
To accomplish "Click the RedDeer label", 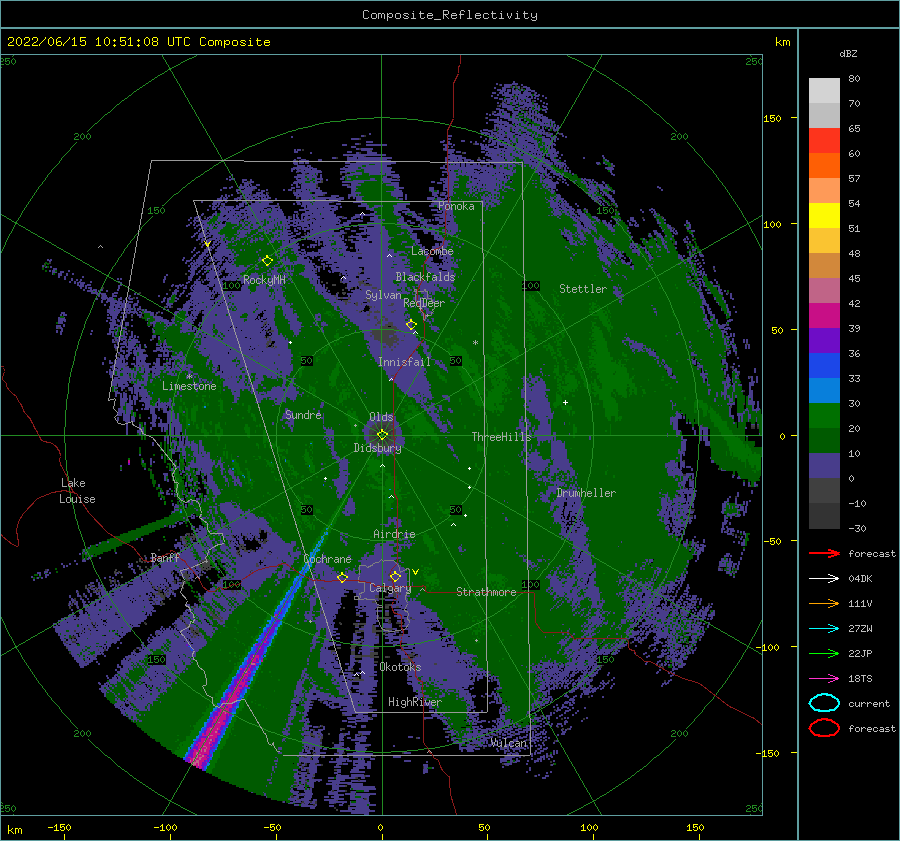I will tap(424, 303).
